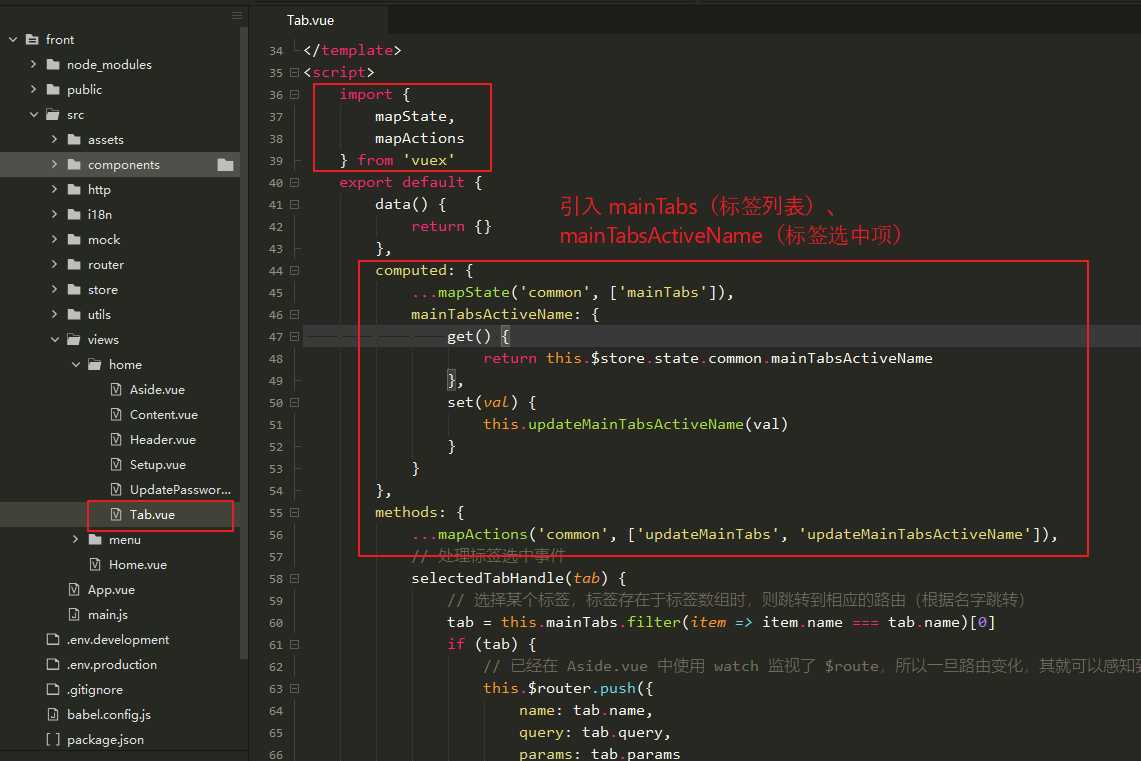Screen dimensions: 1141x761
Task: Open the Home.vue file
Action: [x=138, y=564]
